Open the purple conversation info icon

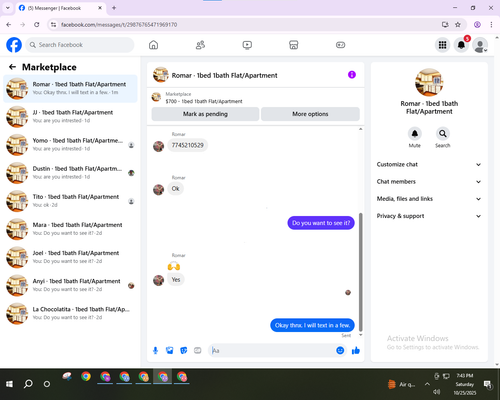point(352,75)
